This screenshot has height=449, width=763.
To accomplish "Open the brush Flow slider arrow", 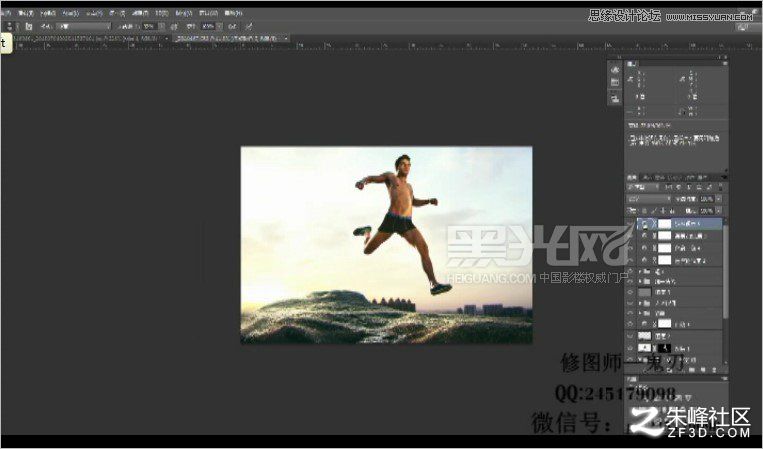I will point(219,27).
